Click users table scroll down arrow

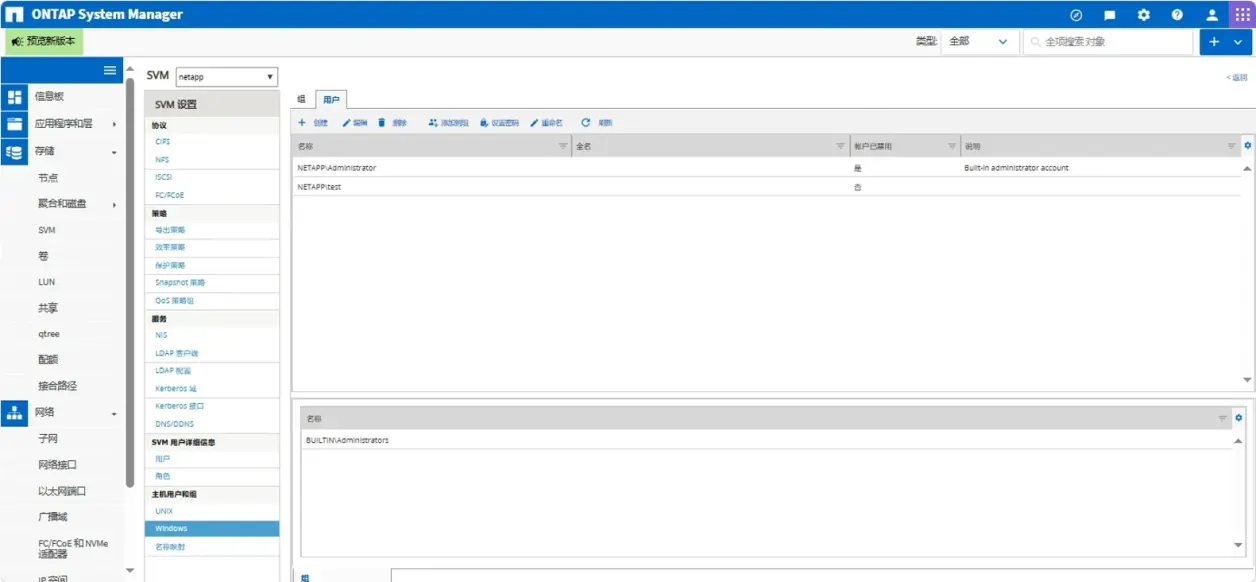pos(1247,380)
